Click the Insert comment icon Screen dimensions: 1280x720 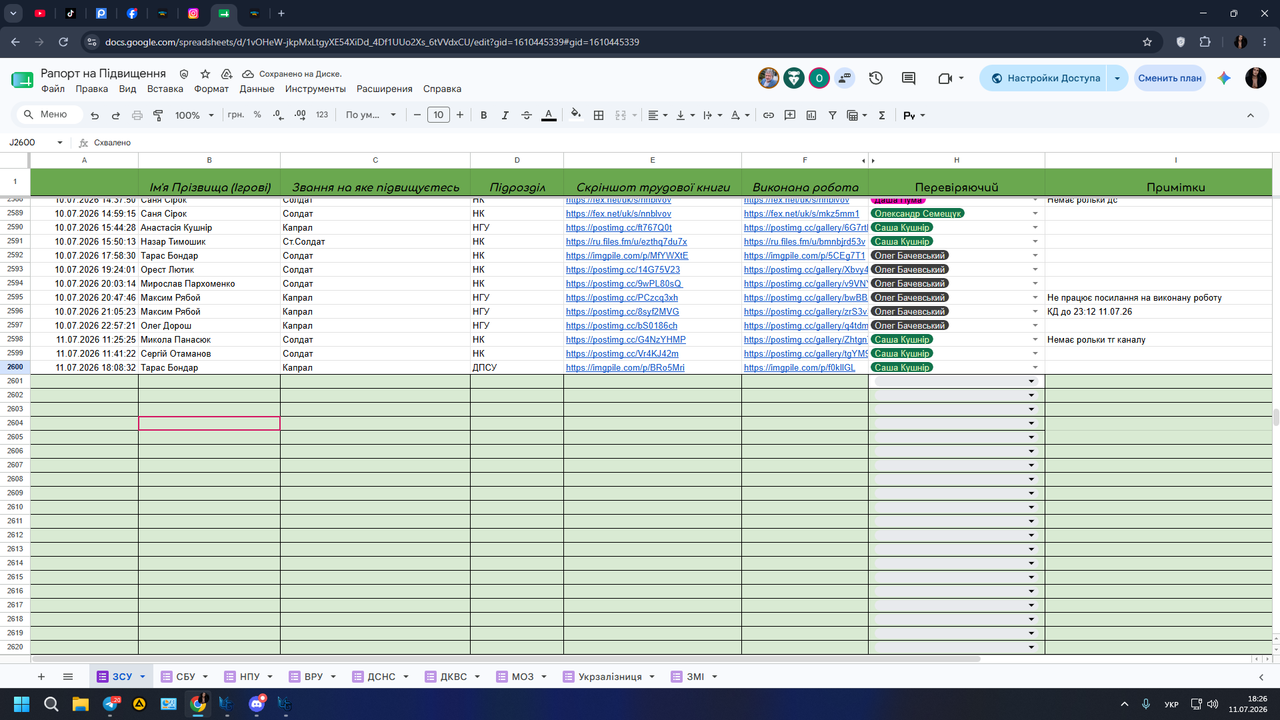click(790, 115)
